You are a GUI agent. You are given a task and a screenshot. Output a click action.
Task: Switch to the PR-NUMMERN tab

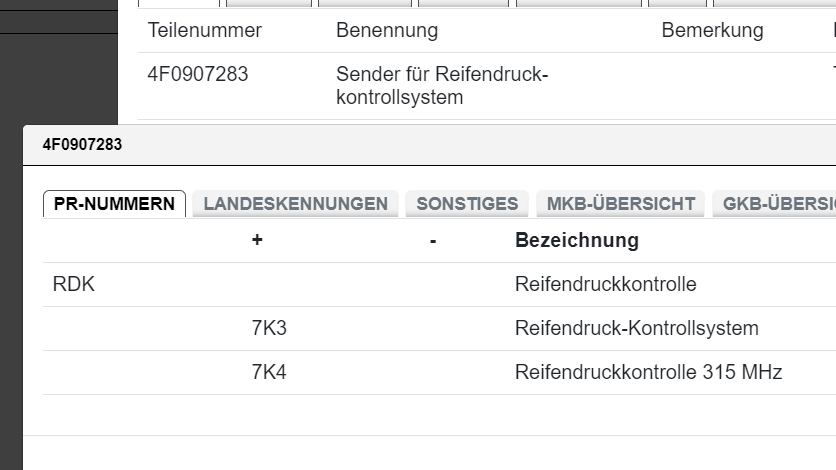[114, 204]
